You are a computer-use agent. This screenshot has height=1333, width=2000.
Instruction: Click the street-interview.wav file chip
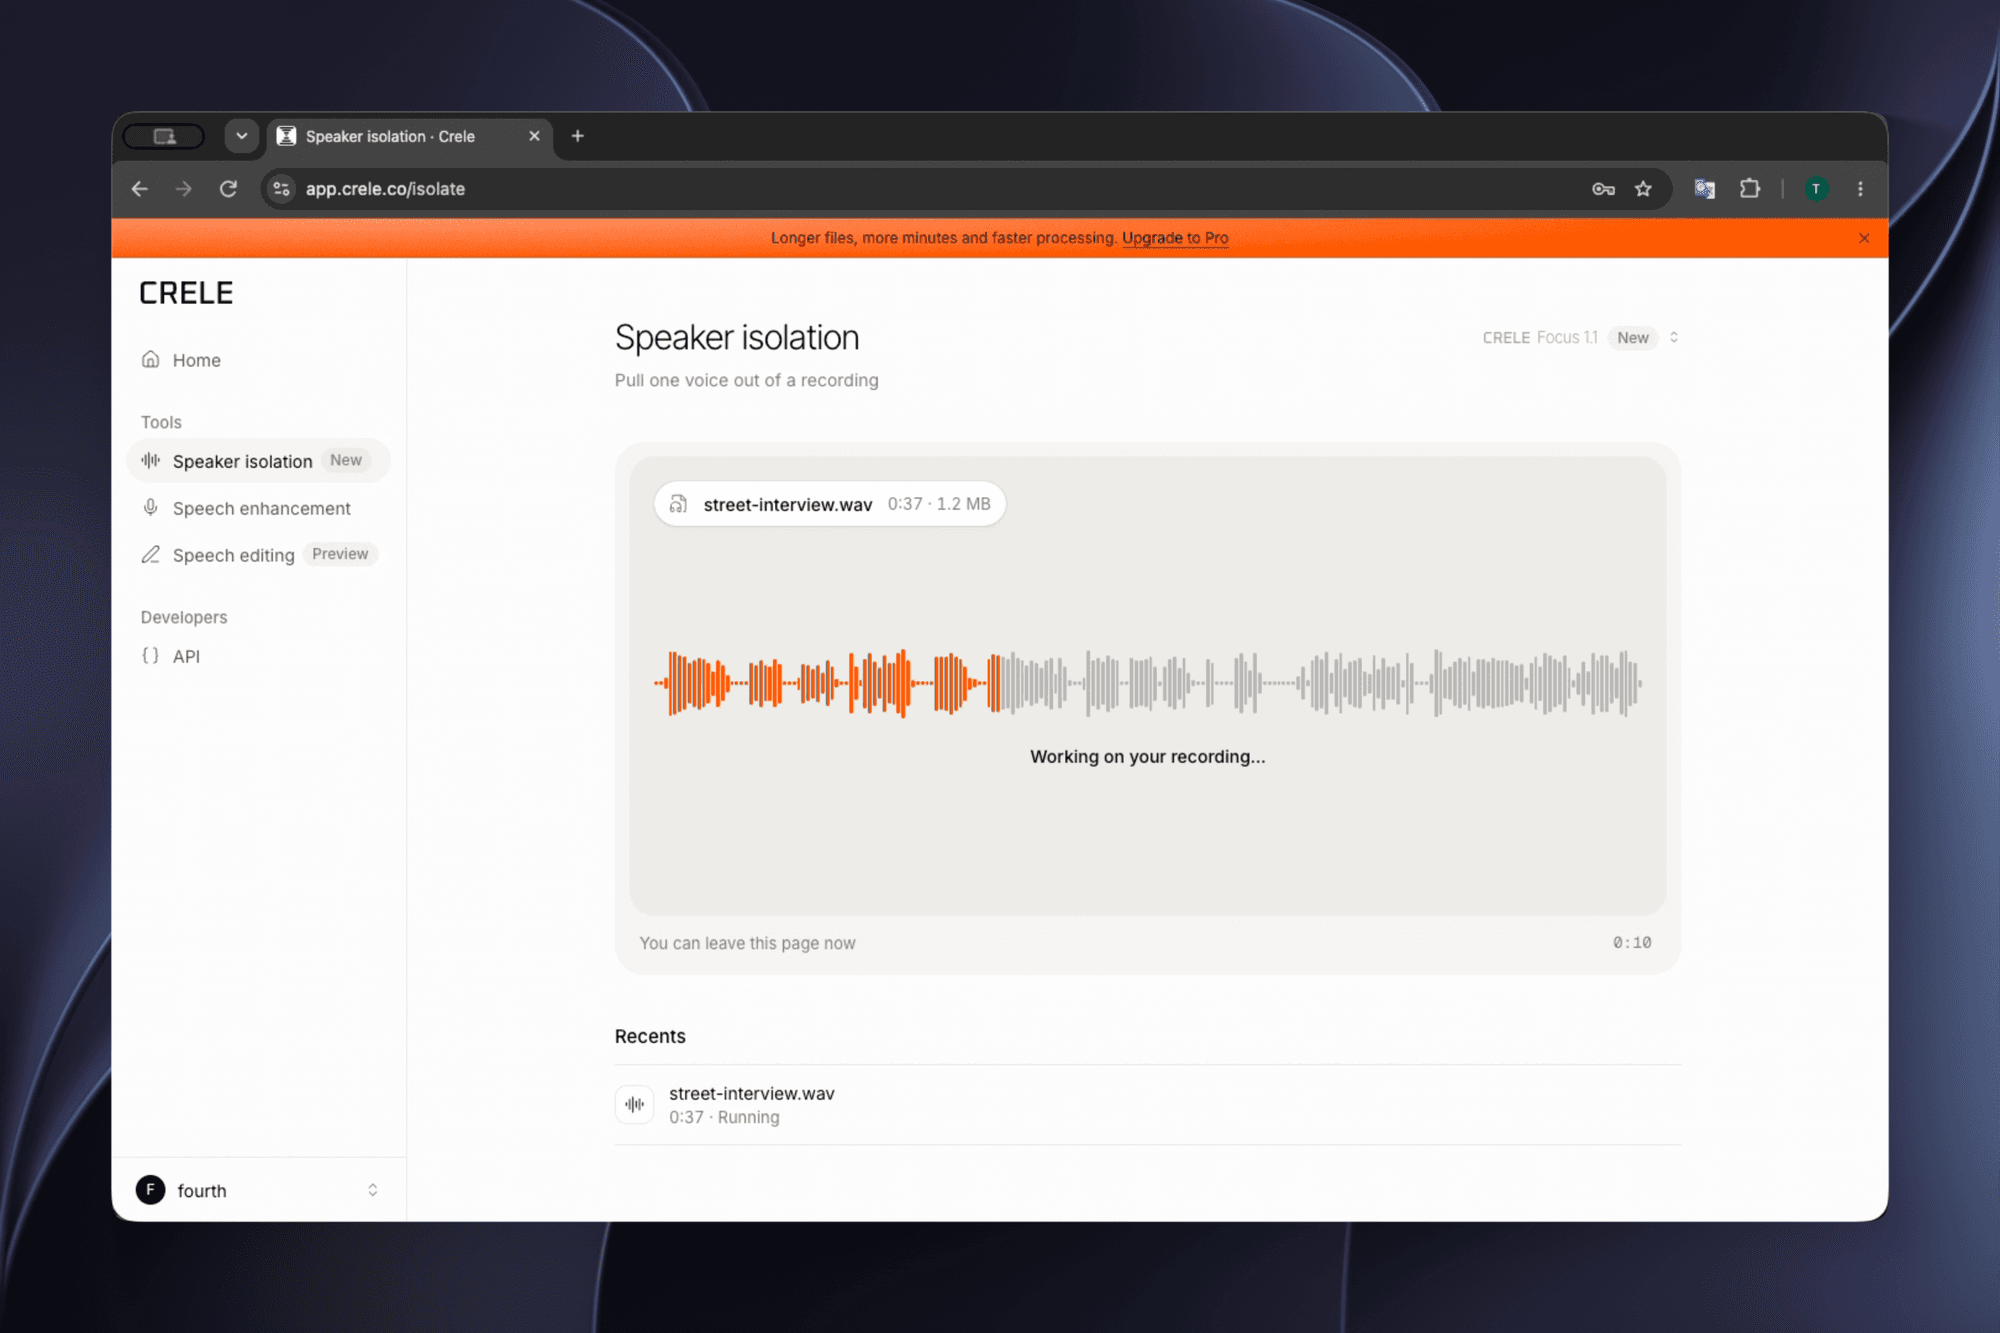(829, 504)
